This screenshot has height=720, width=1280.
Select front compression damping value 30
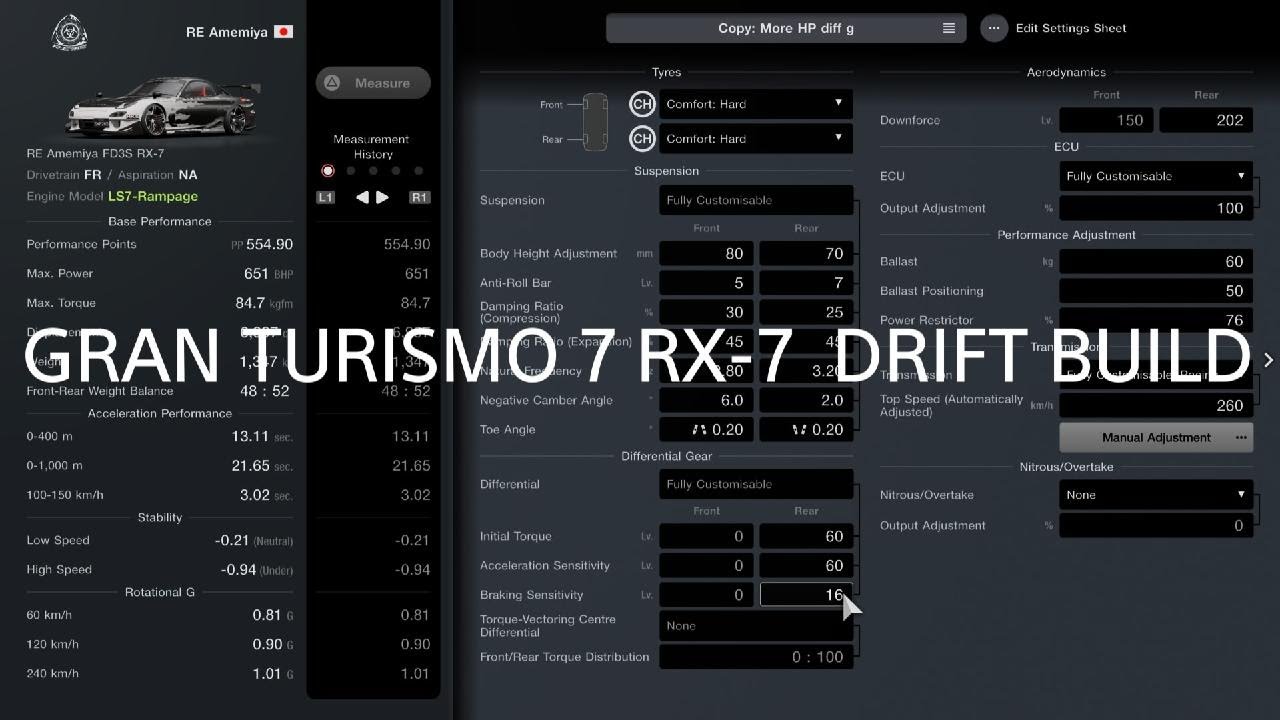pos(707,312)
